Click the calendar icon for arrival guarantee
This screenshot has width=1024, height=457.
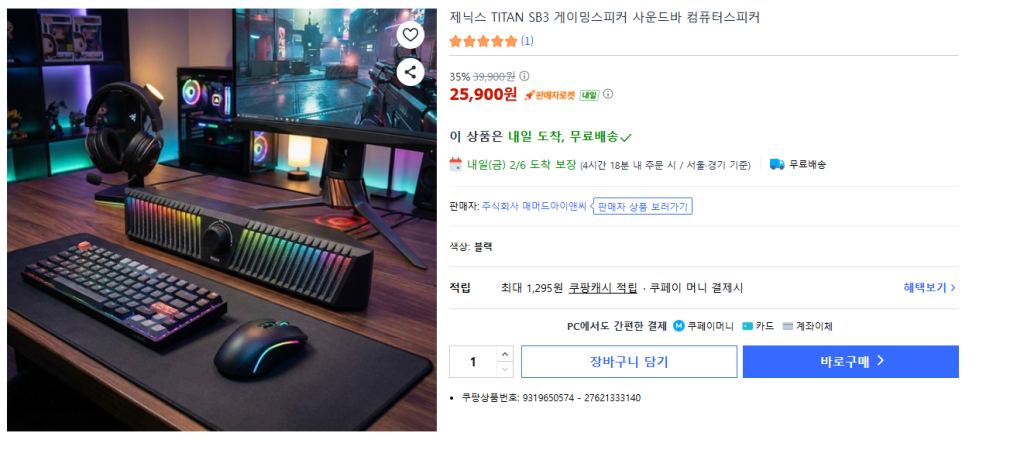click(x=456, y=164)
